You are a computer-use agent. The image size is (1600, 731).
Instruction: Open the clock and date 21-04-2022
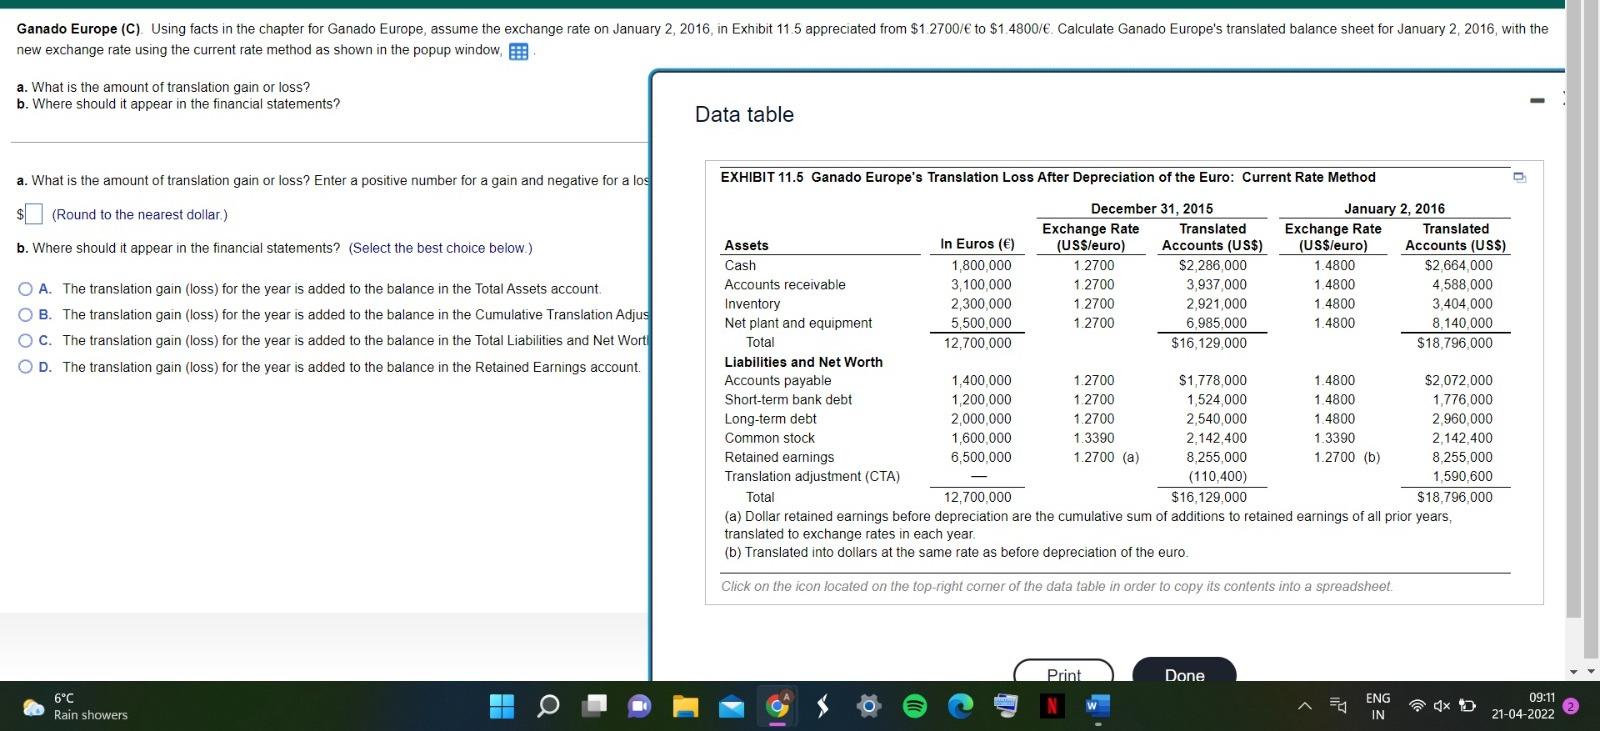click(1523, 706)
